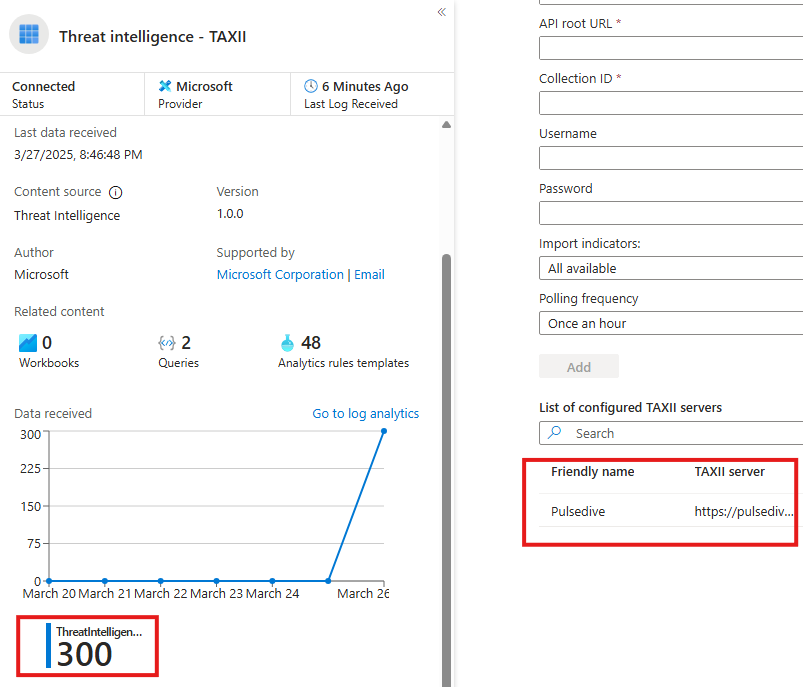Sort by Friendly name column header
803x687 pixels.
(593, 471)
